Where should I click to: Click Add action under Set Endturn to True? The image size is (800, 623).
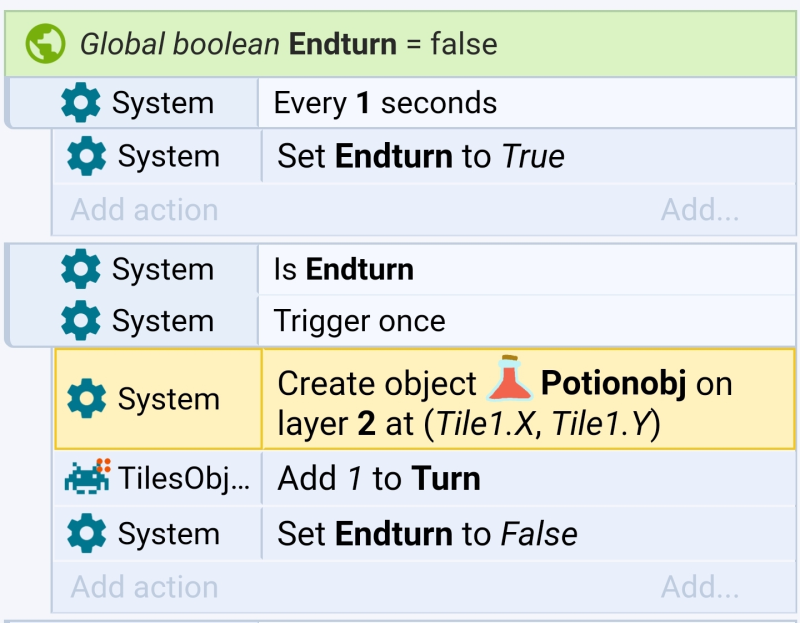(x=145, y=209)
